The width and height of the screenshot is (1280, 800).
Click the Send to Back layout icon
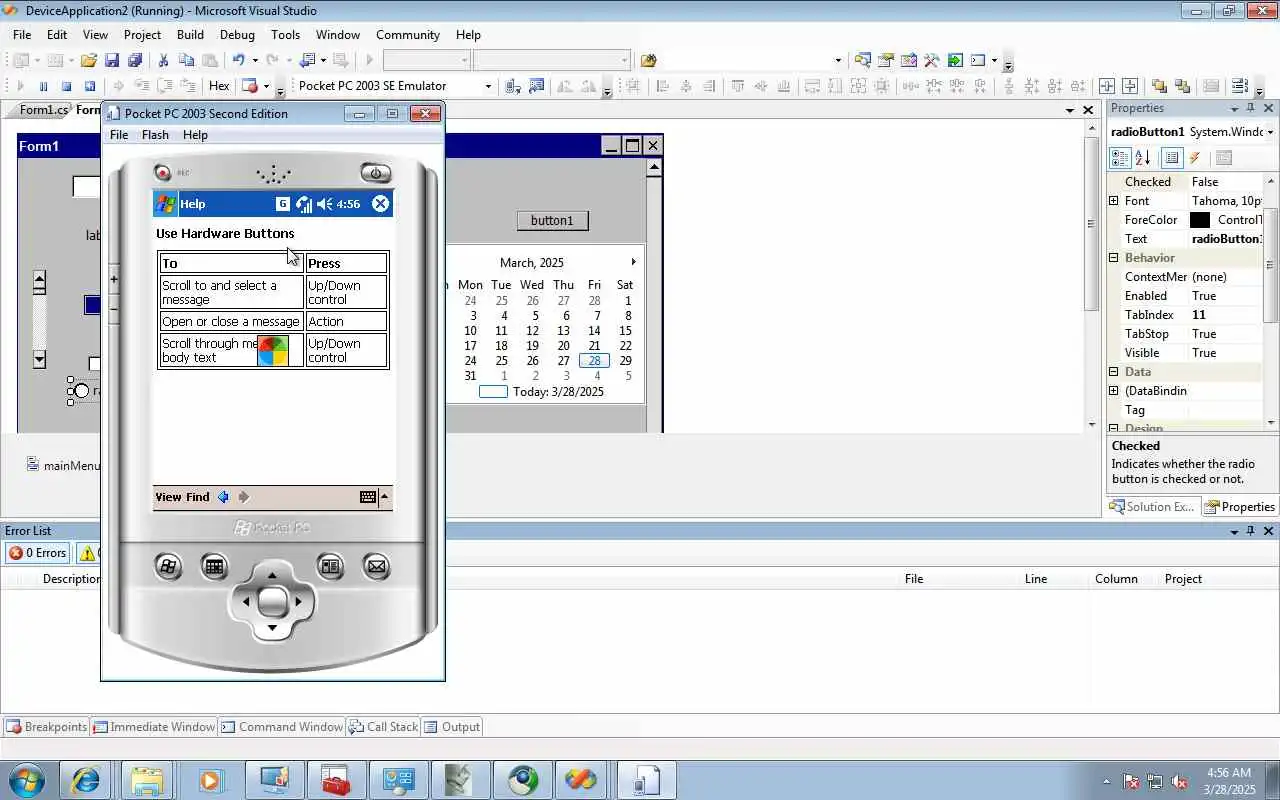pos(1182,86)
